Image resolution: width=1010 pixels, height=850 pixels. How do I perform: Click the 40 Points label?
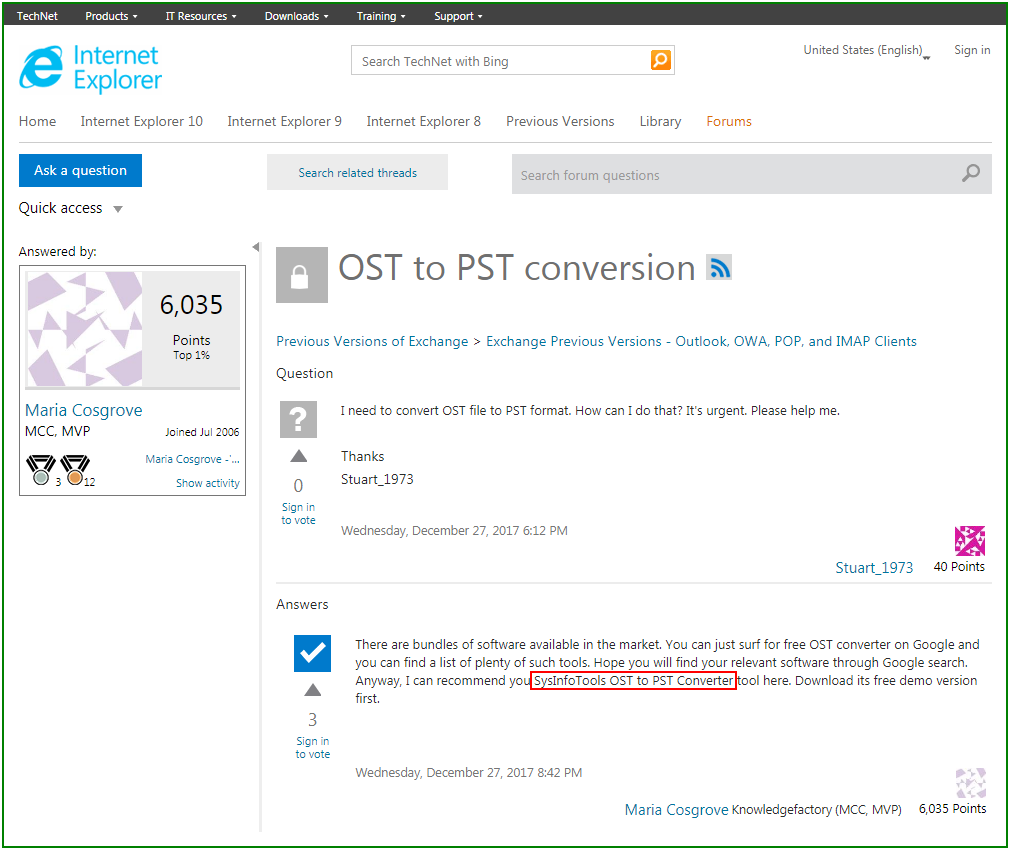pyautogui.click(x=959, y=567)
